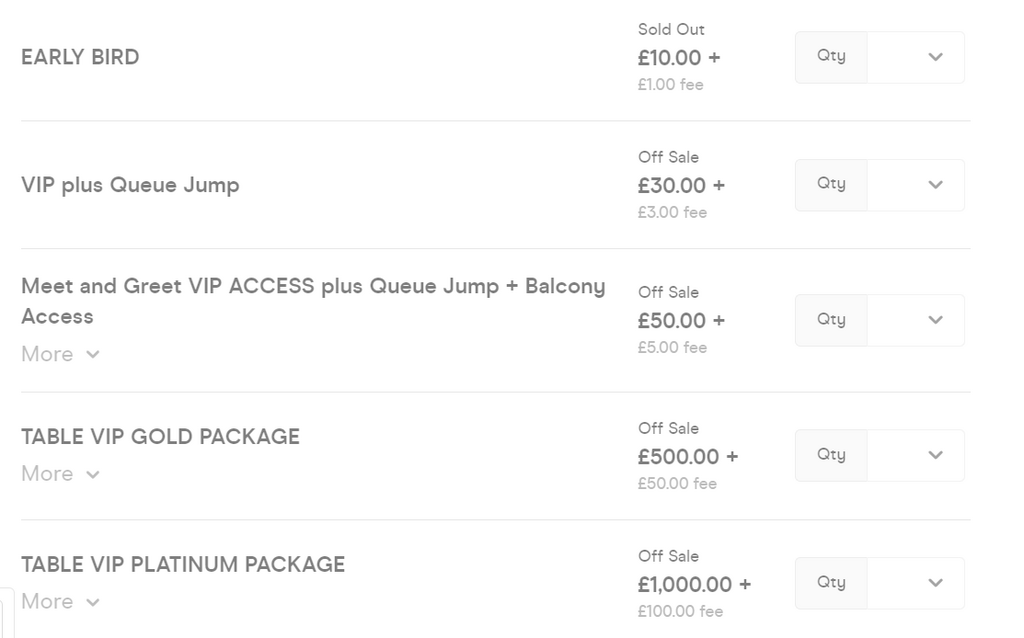Image resolution: width=1024 pixels, height=638 pixels.
Task: Open the EARLY BIRD quantity dropdown
Action: (x=879, y=57)
